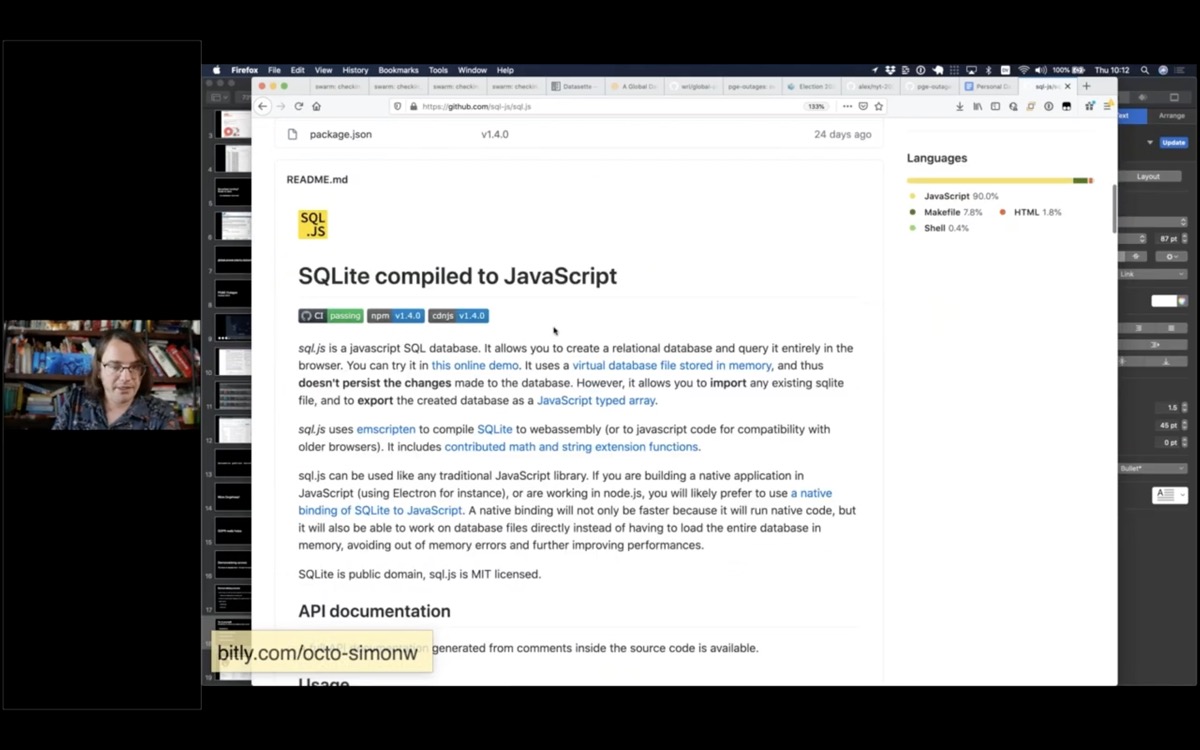This screenshot has width=1200, height=750.
Task: Open Spotlight search magnifier in menu bar
Action: pos(1145,70)
